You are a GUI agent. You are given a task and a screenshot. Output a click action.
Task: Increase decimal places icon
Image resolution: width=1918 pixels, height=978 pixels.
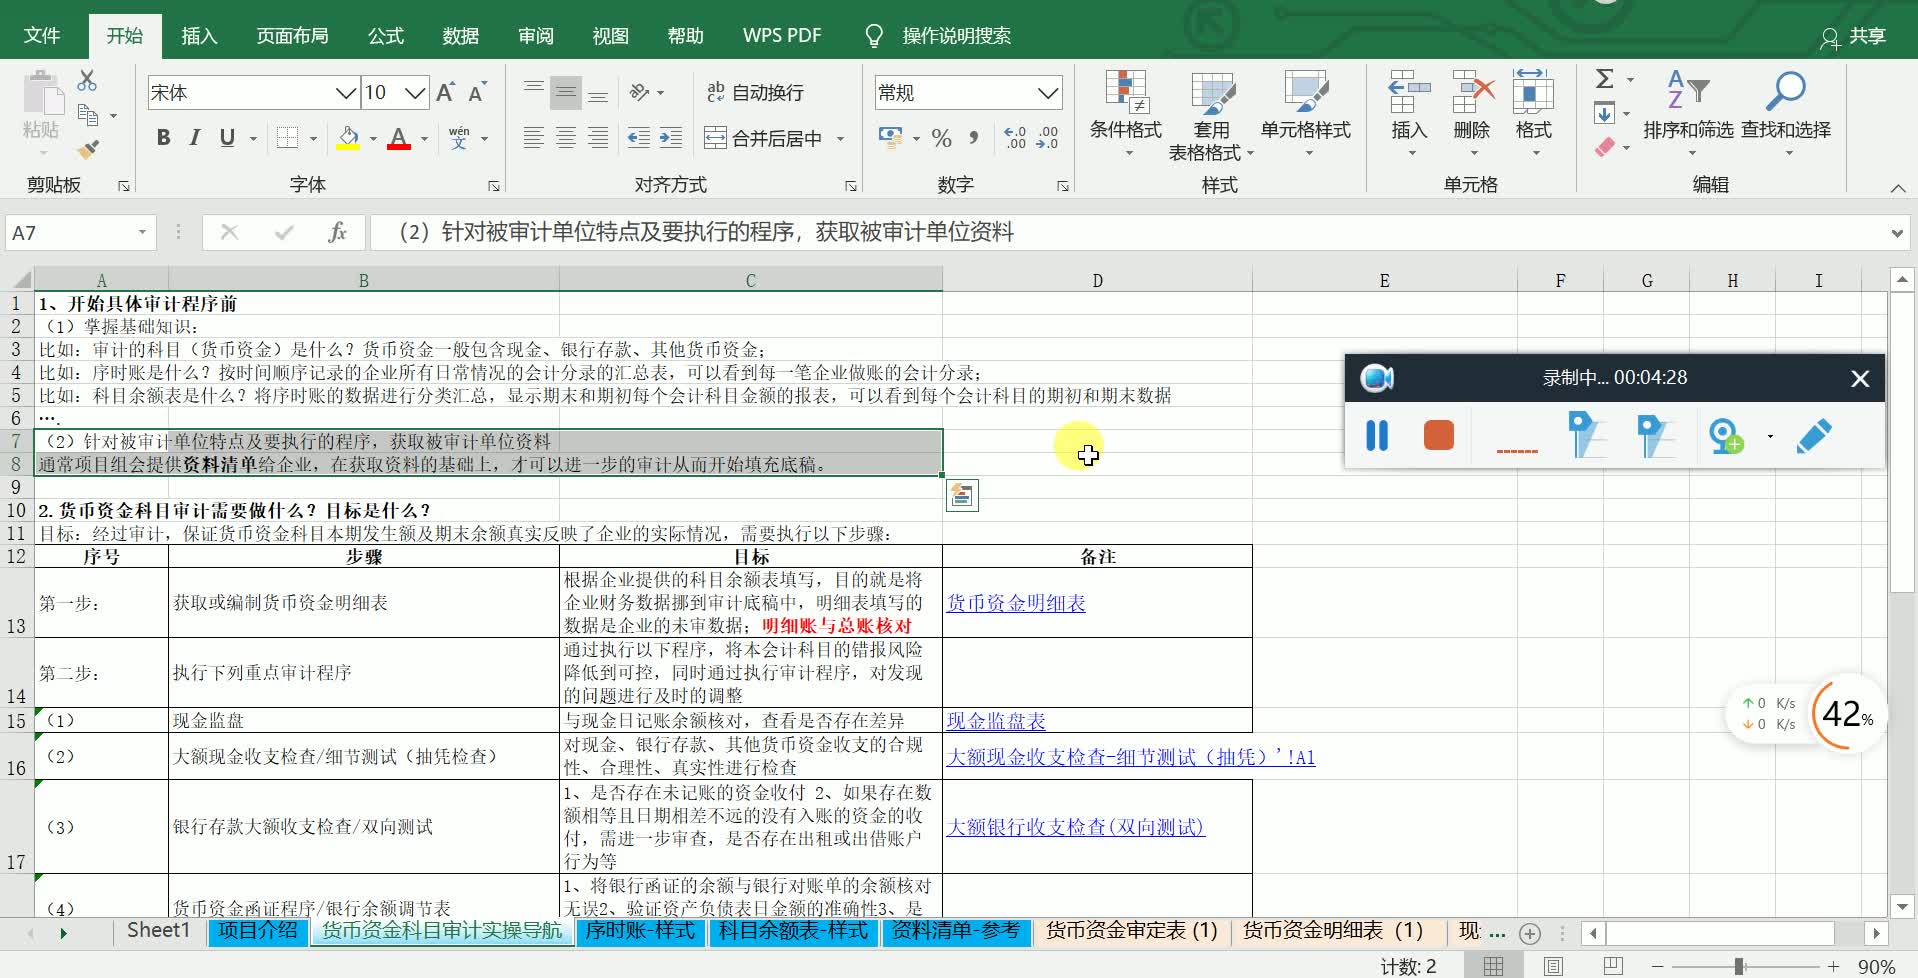coord(1015,138)
